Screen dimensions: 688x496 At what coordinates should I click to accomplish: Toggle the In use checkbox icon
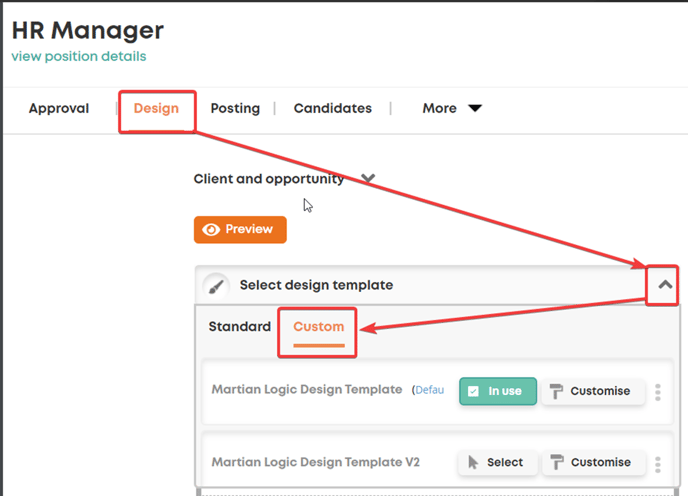(473, 391)
